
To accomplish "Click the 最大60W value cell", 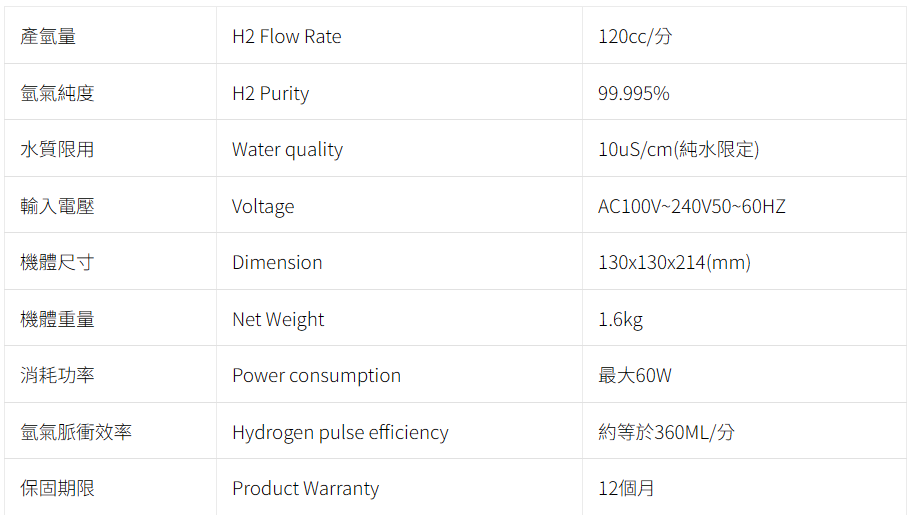I will pos(635,376).
